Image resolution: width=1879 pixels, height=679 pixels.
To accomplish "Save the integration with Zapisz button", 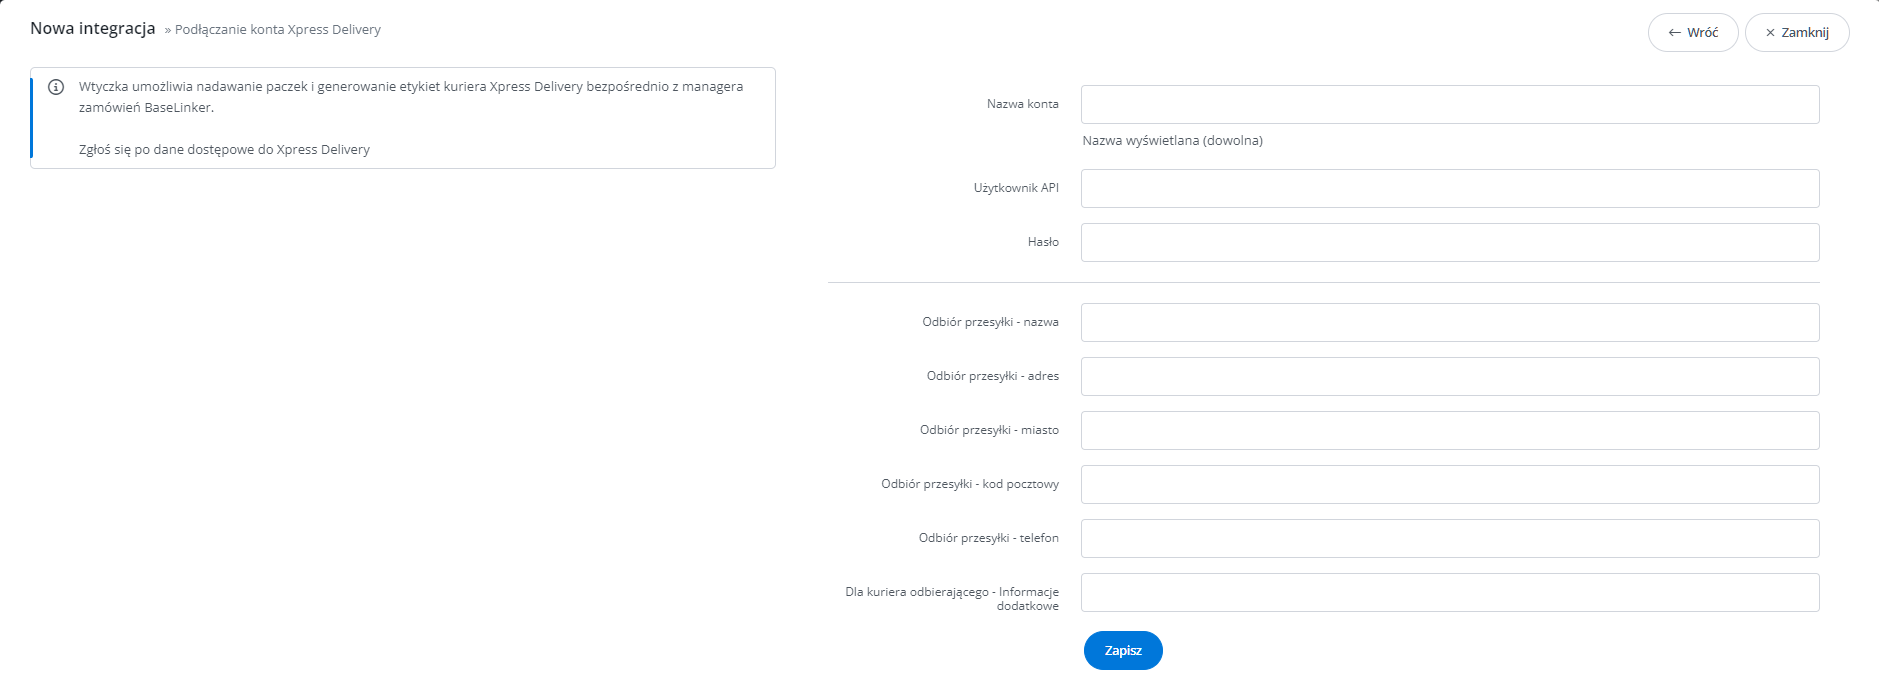I will coord(1123,650).
